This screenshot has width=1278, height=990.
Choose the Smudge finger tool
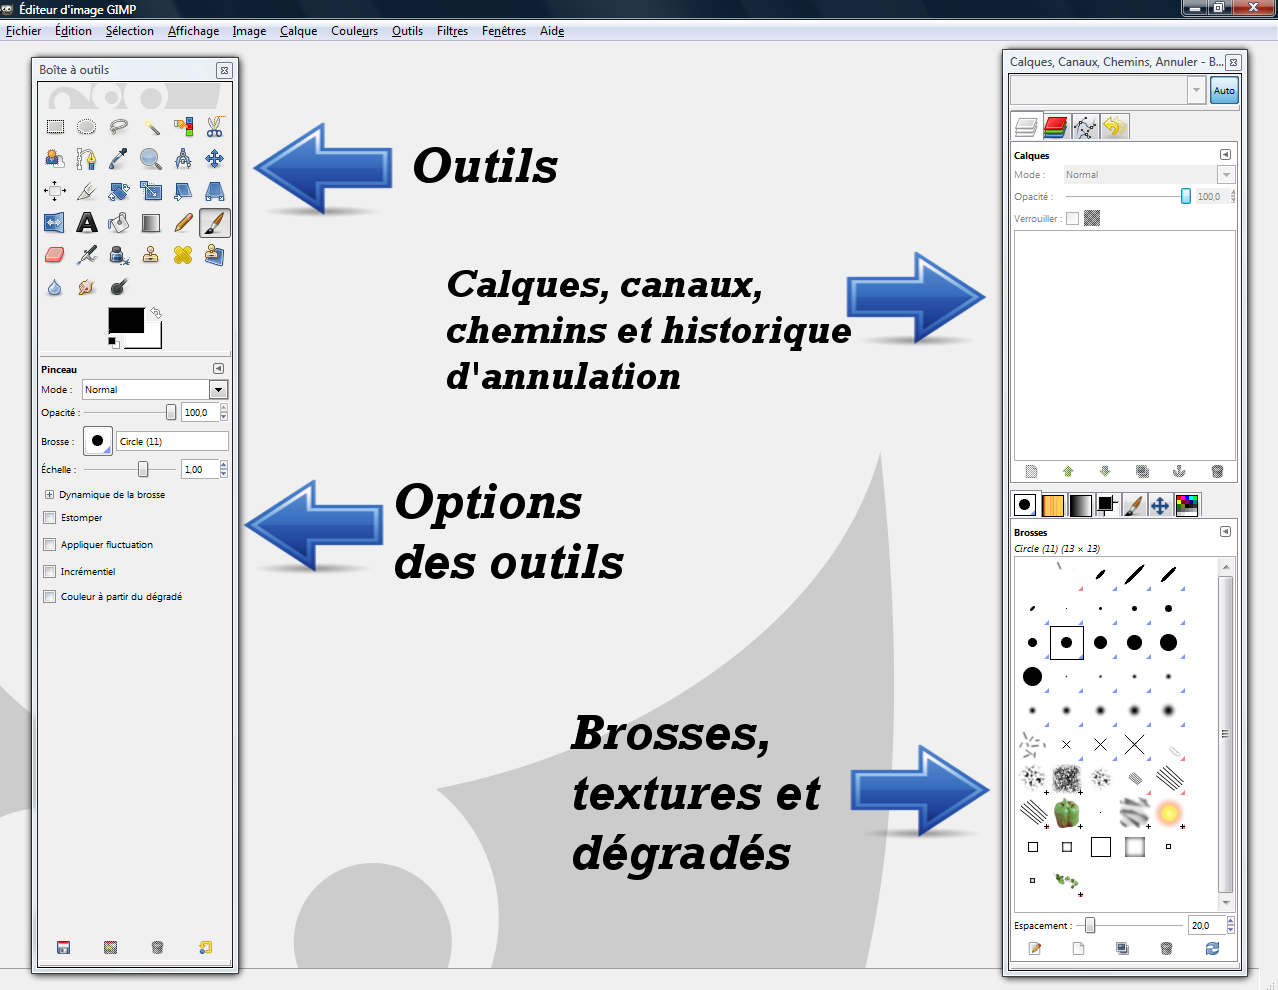pos(87,287)
